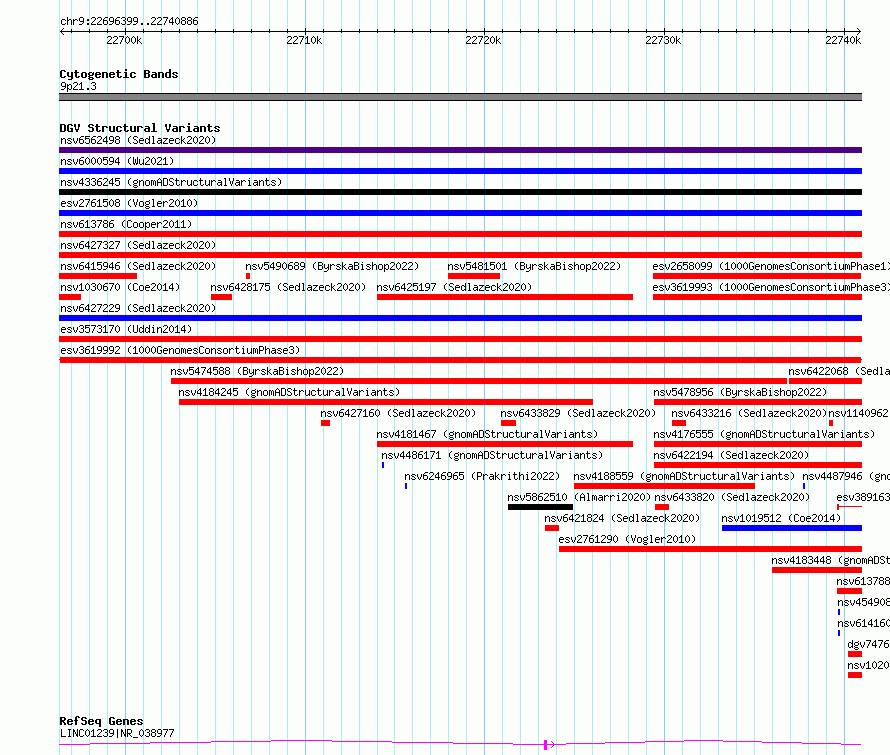Viewport: 890px width, 755px height.
Task: Click the right arrow on the ruler
Action: click(x=859, y=32)
